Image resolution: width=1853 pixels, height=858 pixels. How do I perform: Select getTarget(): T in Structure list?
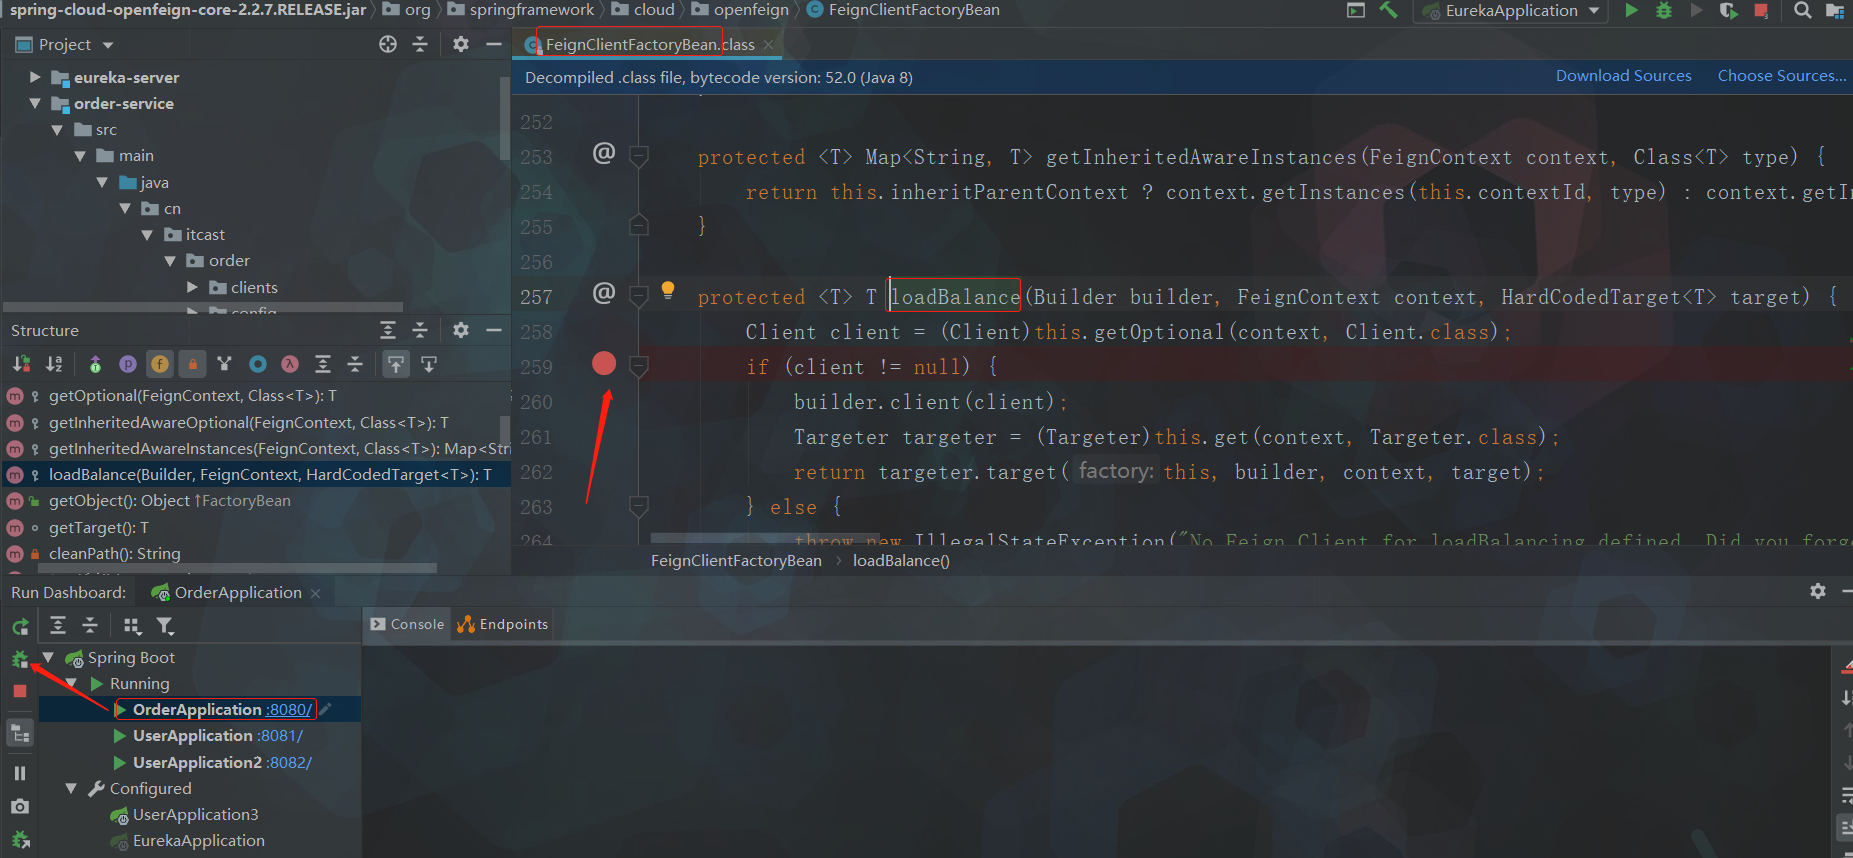click(98, 527)
